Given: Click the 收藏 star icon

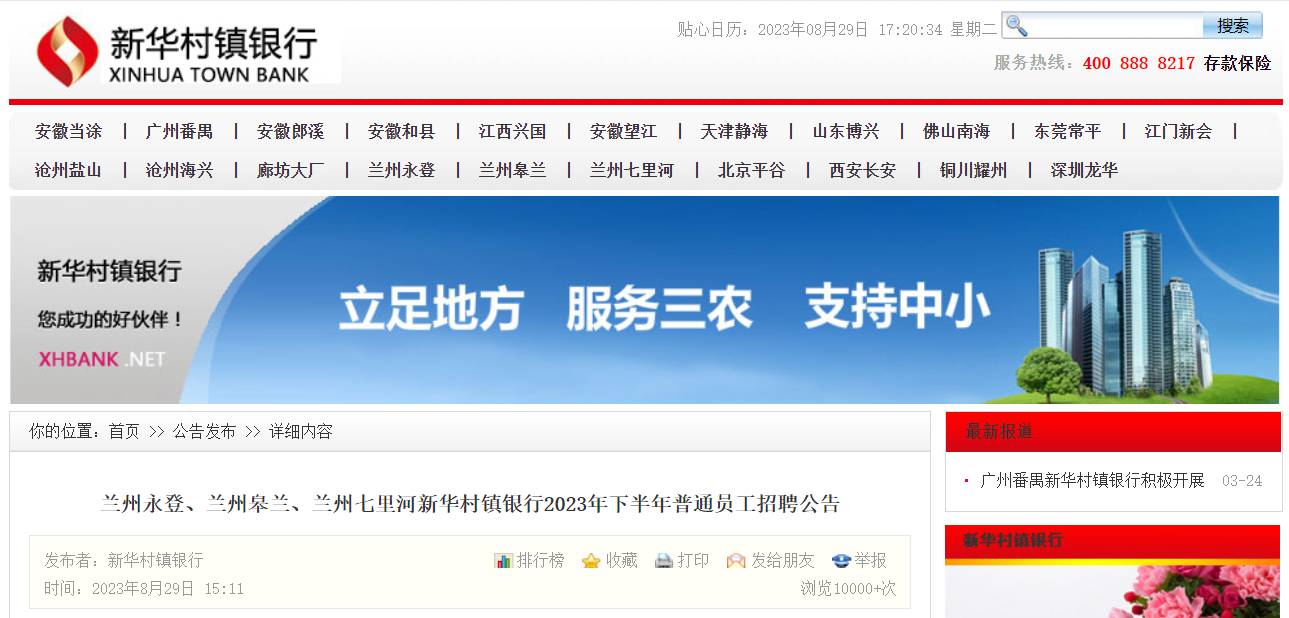Looking at the screenshot, I should 591,561.
